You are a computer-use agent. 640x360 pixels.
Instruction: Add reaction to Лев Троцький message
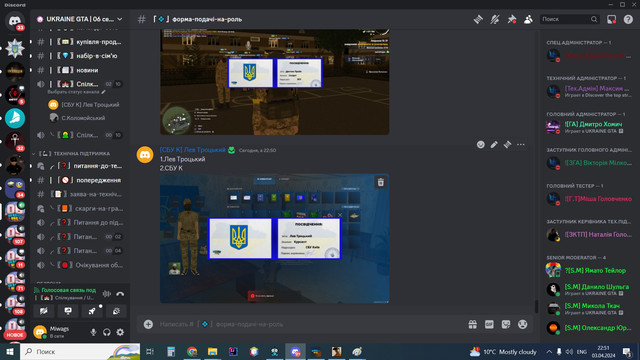480,144
